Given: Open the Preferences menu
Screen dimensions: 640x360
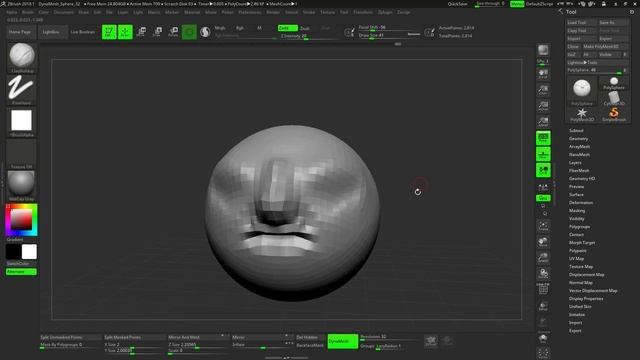Looking at the screenshot, I should [250, 12].
